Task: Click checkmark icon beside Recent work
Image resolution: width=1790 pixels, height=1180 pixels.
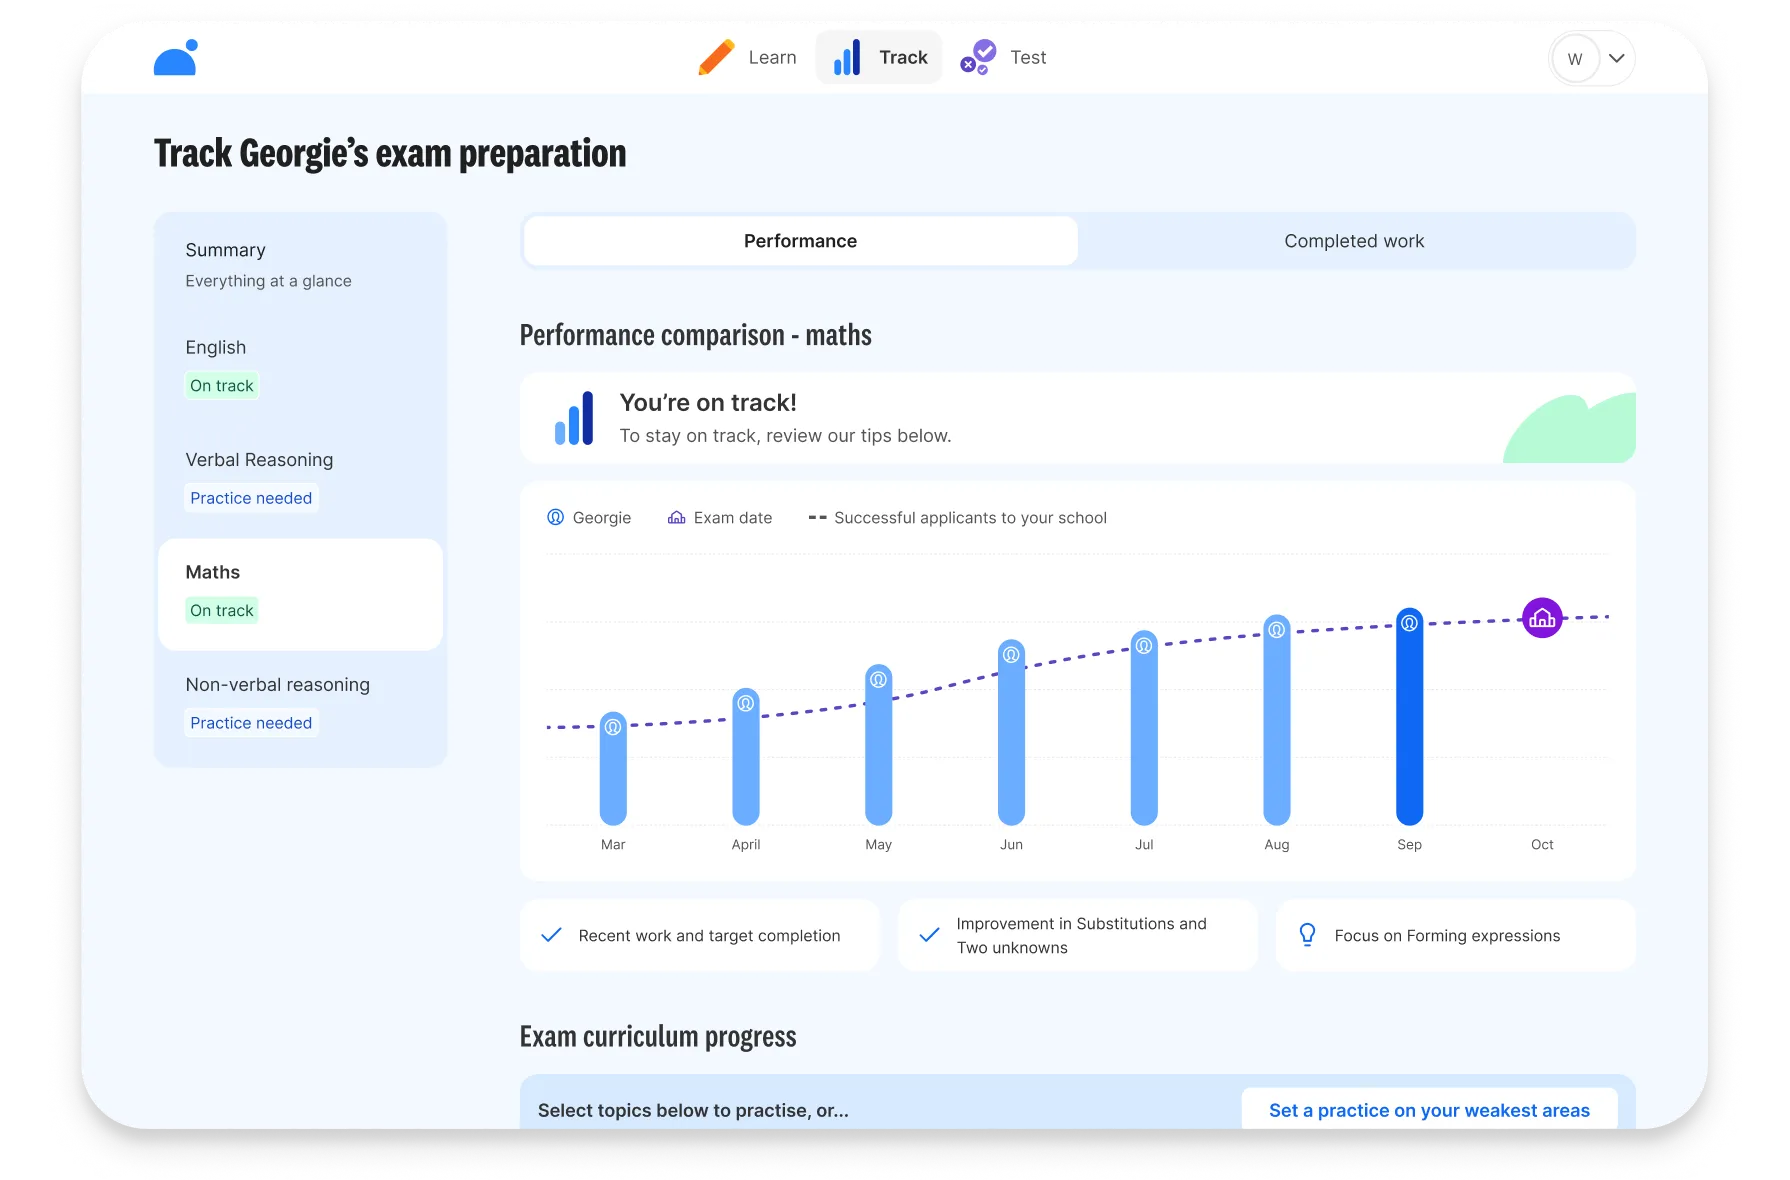Action: [551, 935]
